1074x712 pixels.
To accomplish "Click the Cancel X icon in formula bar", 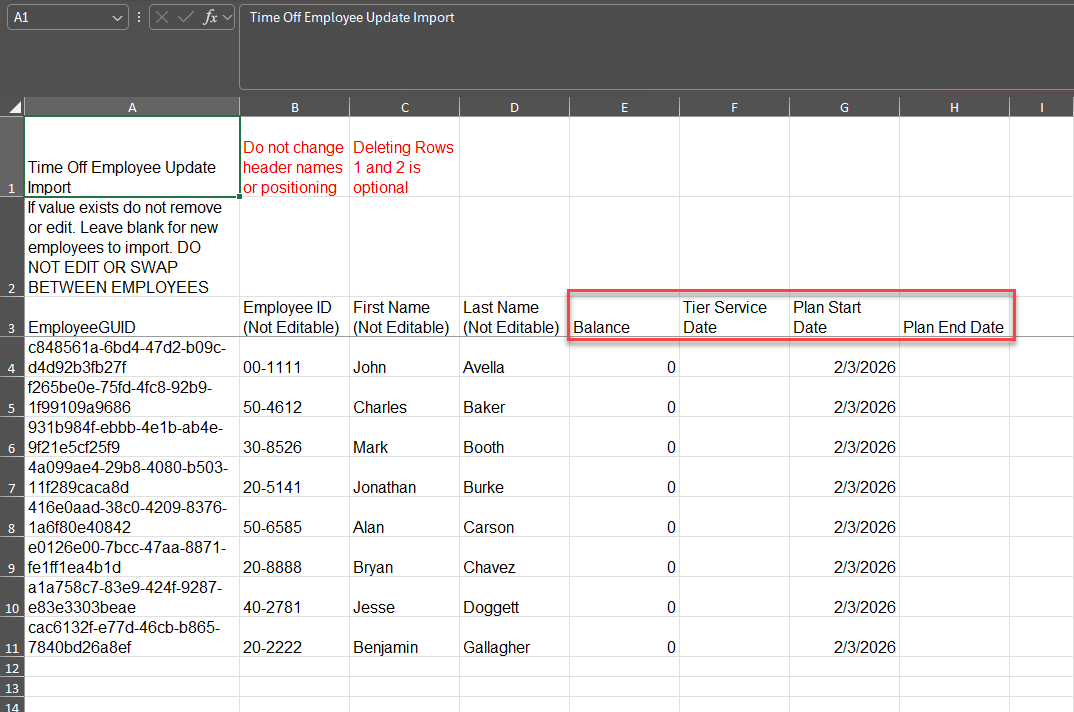I will pyautogui.click(x=162, y=18).
